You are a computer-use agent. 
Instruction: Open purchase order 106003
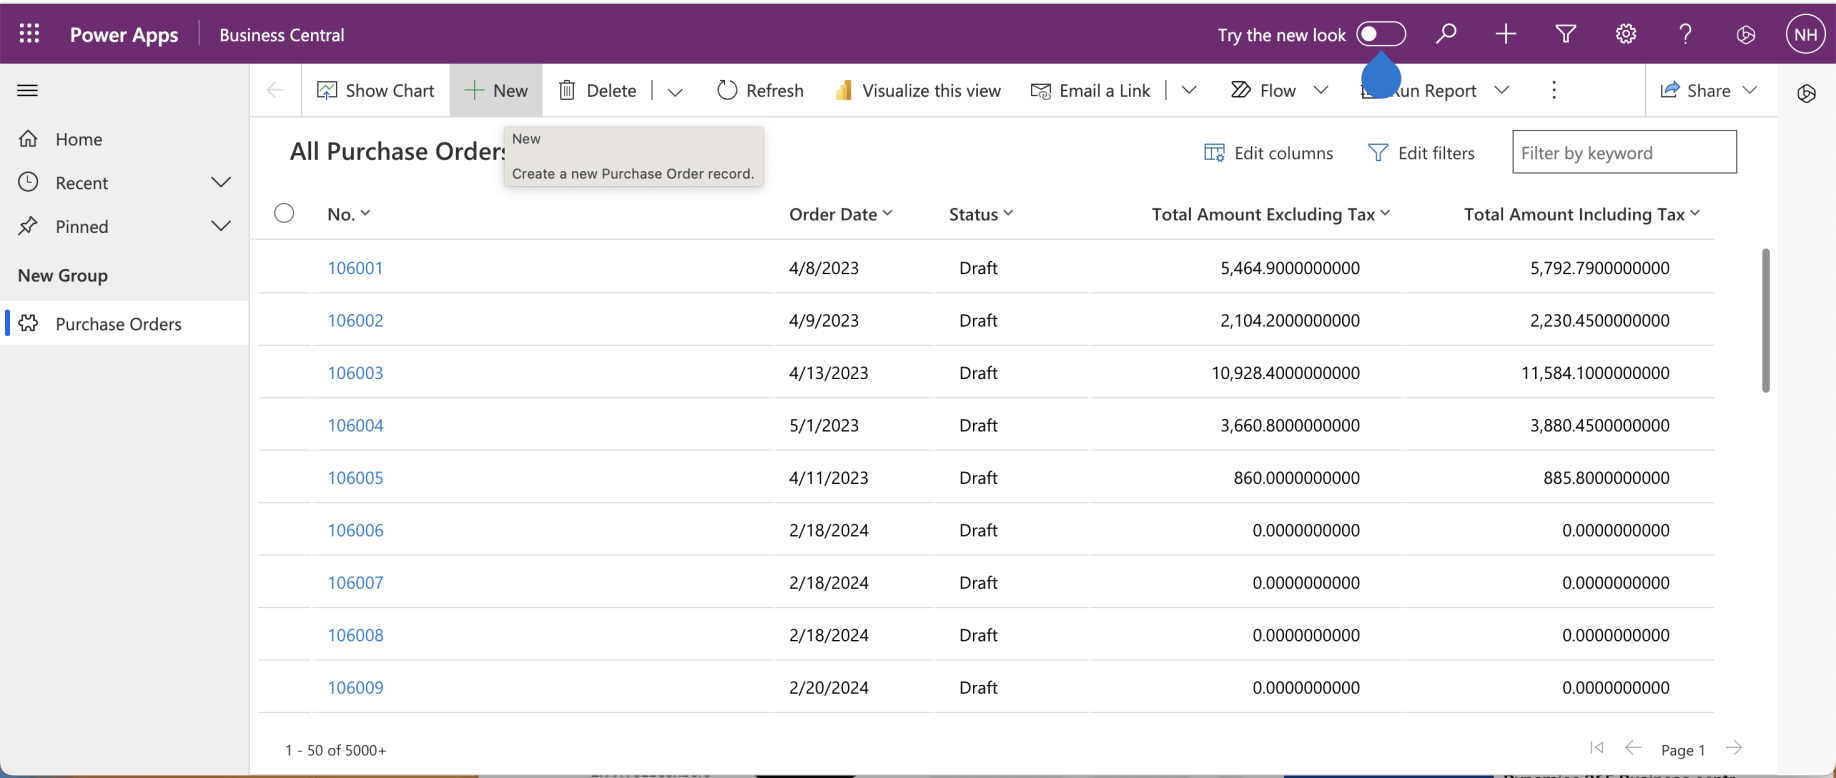click(355, 373)
